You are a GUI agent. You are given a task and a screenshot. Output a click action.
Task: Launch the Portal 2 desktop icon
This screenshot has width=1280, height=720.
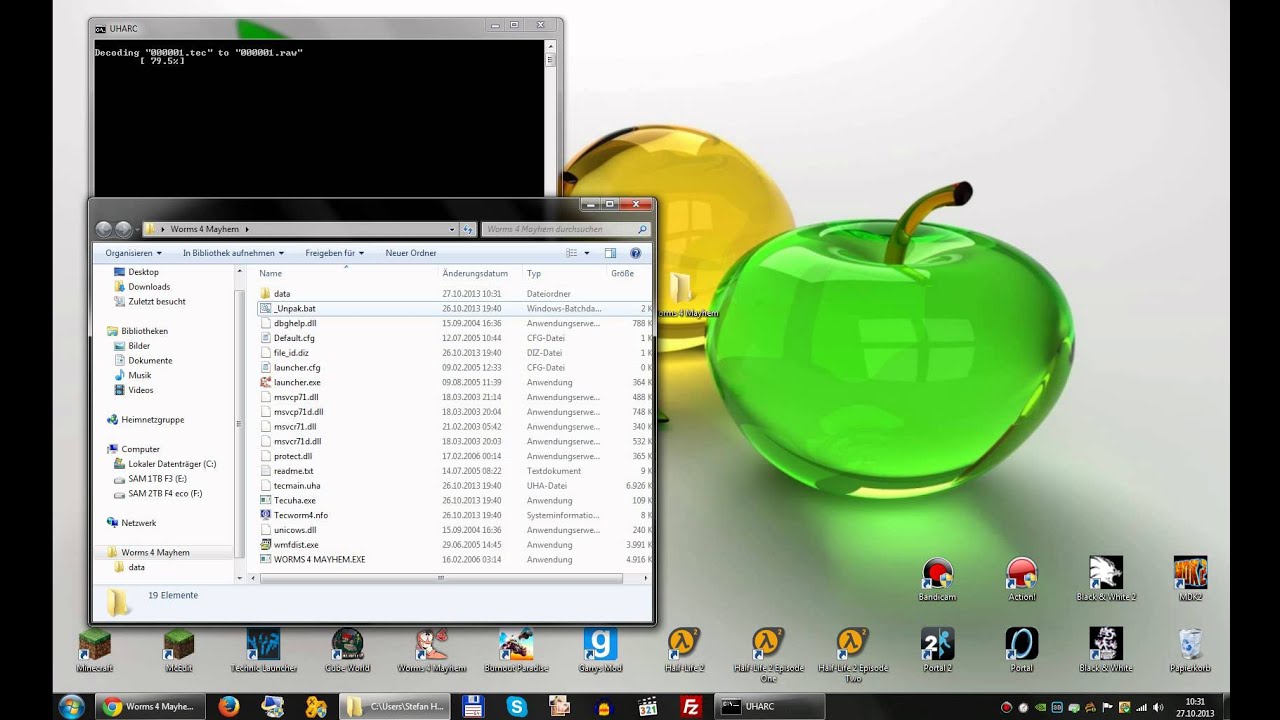click(937, 651)
